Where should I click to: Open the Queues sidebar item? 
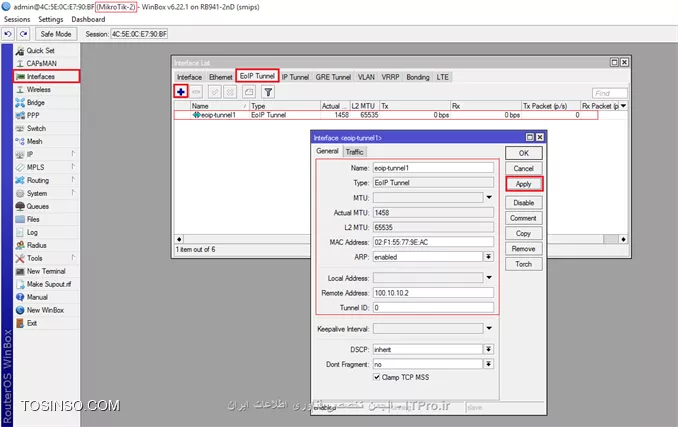38,206
